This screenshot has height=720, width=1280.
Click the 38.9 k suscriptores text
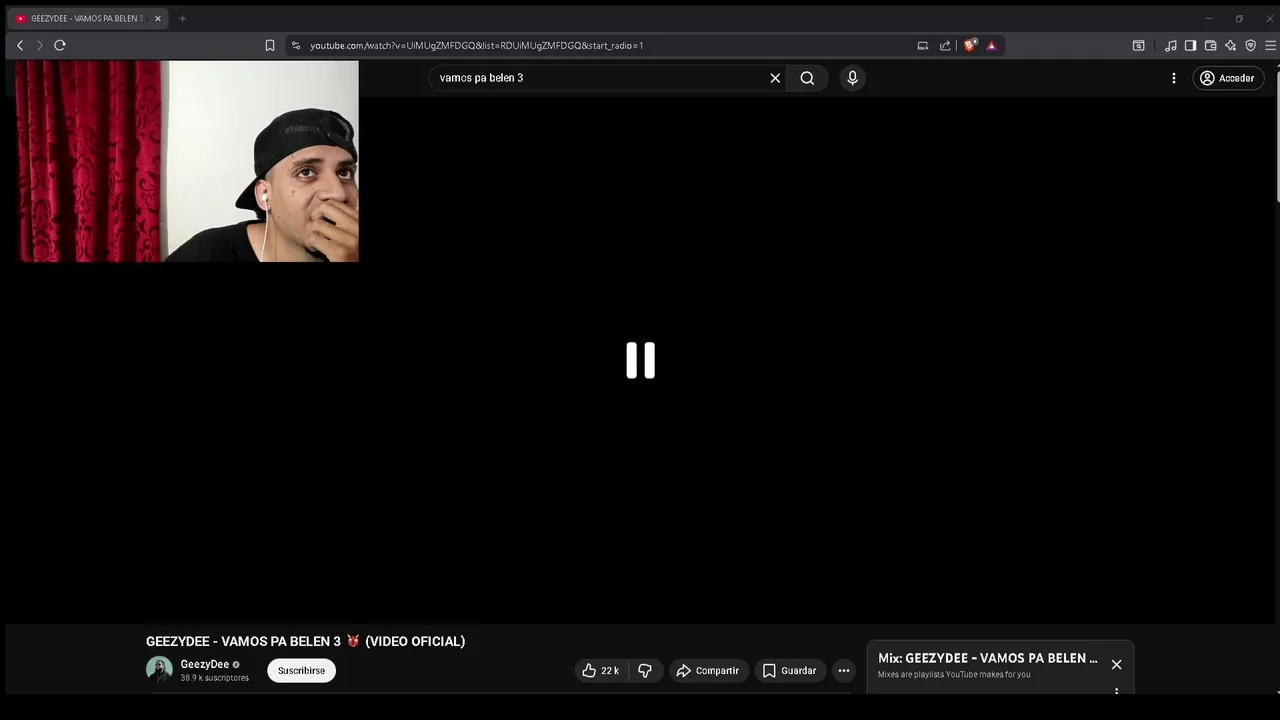[x=214, y=678]
